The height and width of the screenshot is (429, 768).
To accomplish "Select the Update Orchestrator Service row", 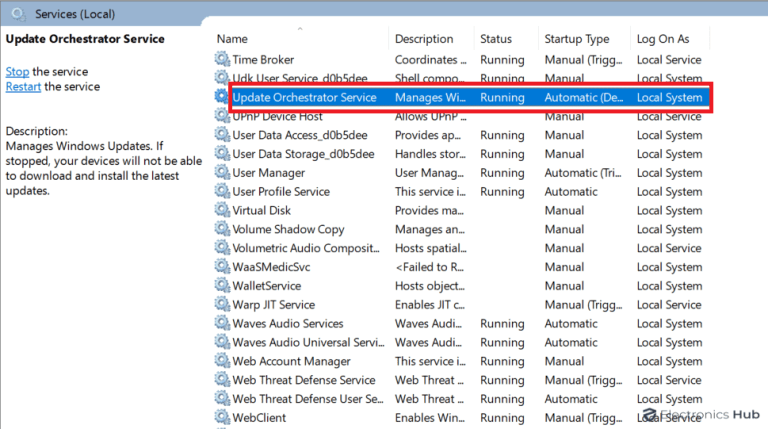I will click(304, 98).
